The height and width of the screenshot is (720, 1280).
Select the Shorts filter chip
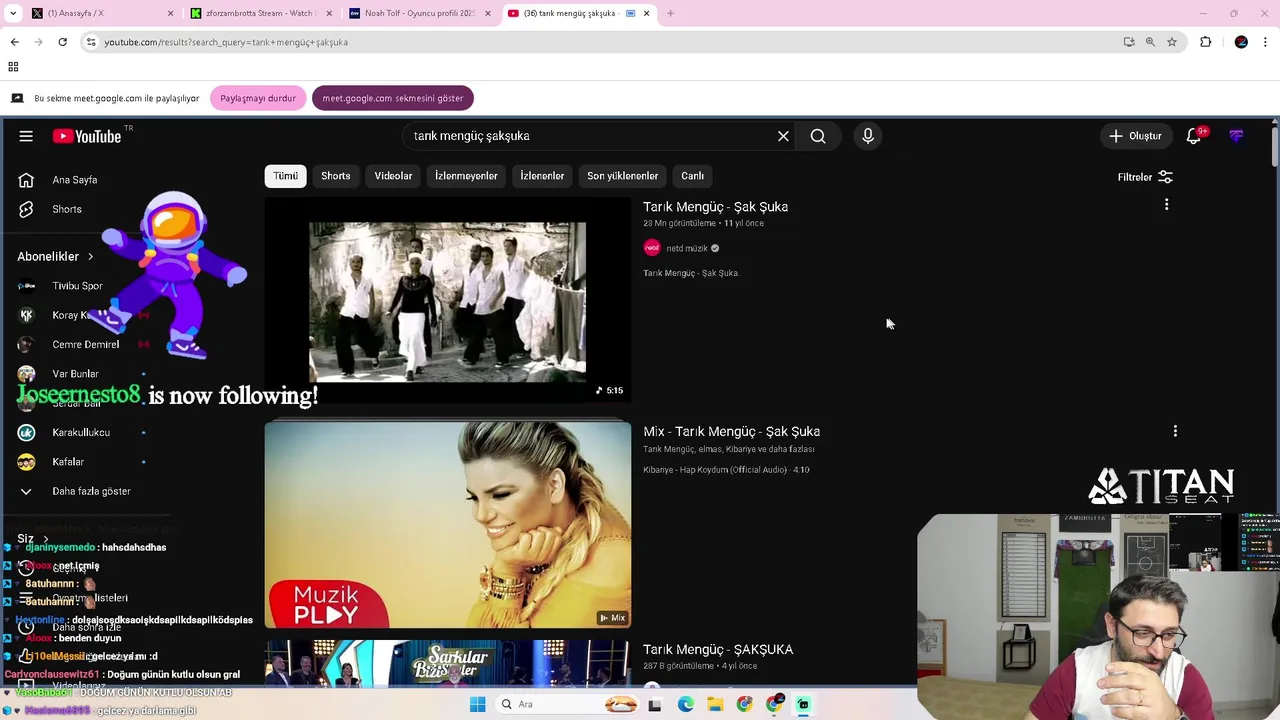(336, 176)
